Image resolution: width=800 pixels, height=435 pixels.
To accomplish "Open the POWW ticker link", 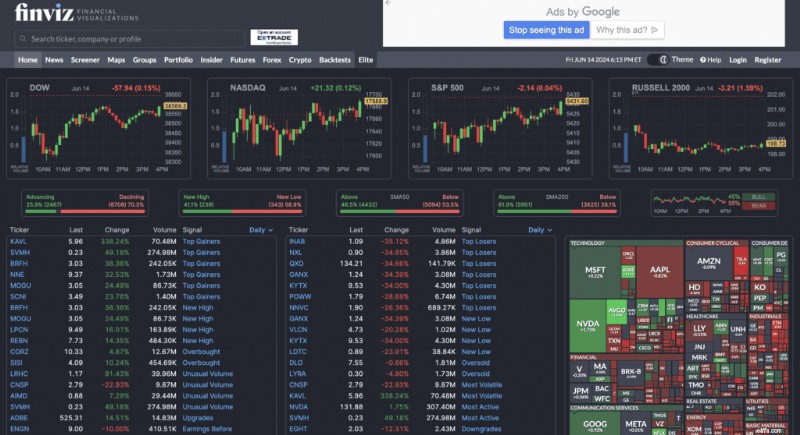I will click(300, 296).
